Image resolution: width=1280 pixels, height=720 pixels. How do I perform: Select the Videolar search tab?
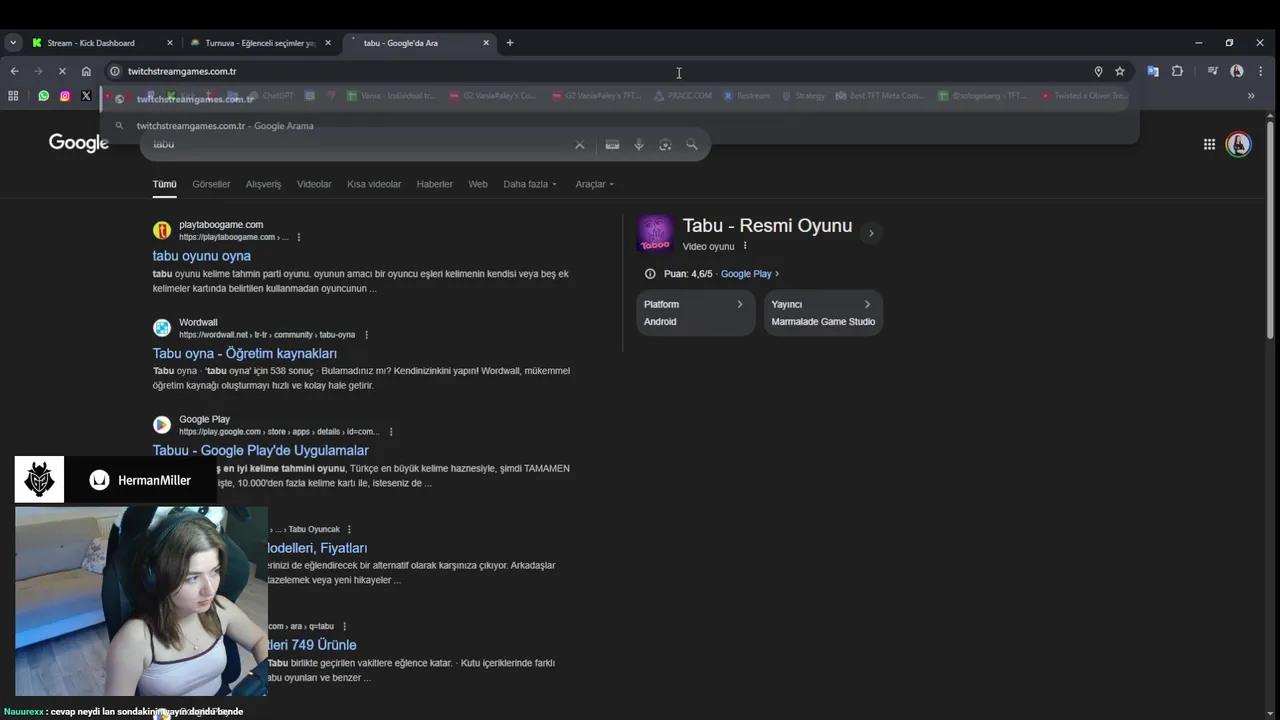pos(314,184)
